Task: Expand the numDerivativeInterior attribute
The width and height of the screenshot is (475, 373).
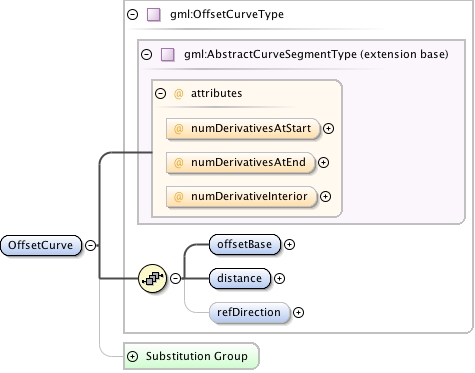Action: tap(325, 197)
